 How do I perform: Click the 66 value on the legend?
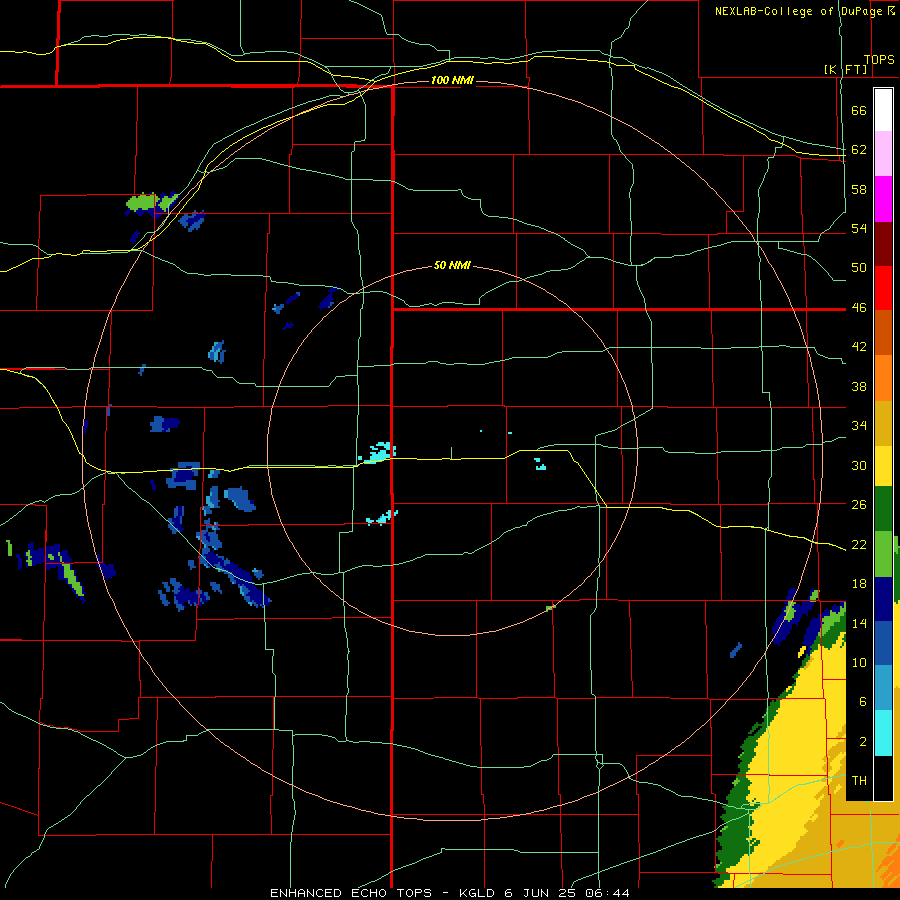coord(859,110)
